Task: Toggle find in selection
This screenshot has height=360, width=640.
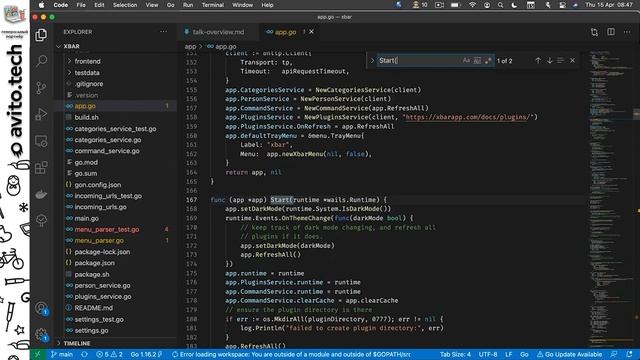Action: point(560,60)
